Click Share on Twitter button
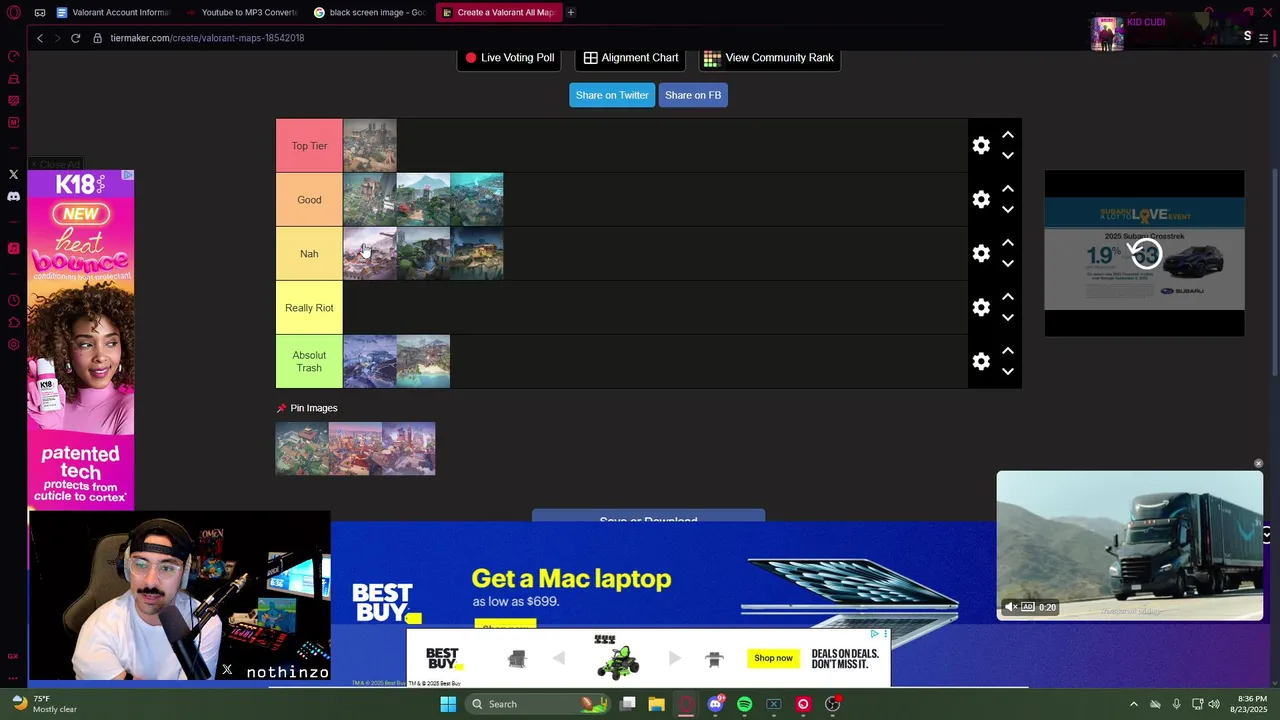This screenshot has width=1280, height=720. pos(612,95)
